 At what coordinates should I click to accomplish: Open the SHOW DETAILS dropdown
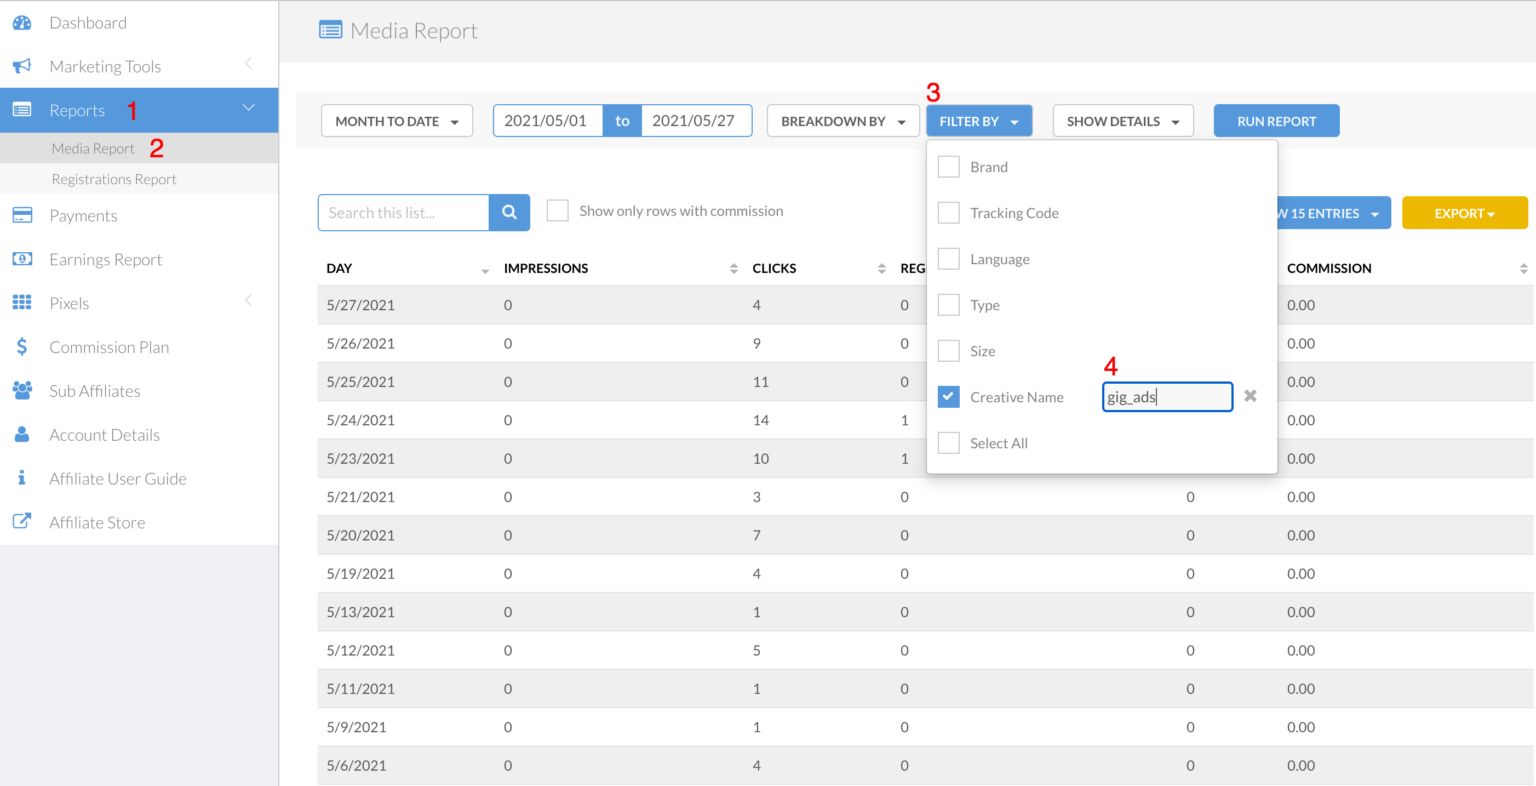pos(1122,120)
